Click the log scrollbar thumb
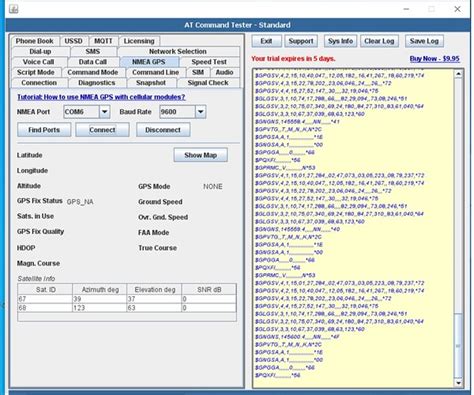Screen dimensions: 474x395 click(458, 345)
